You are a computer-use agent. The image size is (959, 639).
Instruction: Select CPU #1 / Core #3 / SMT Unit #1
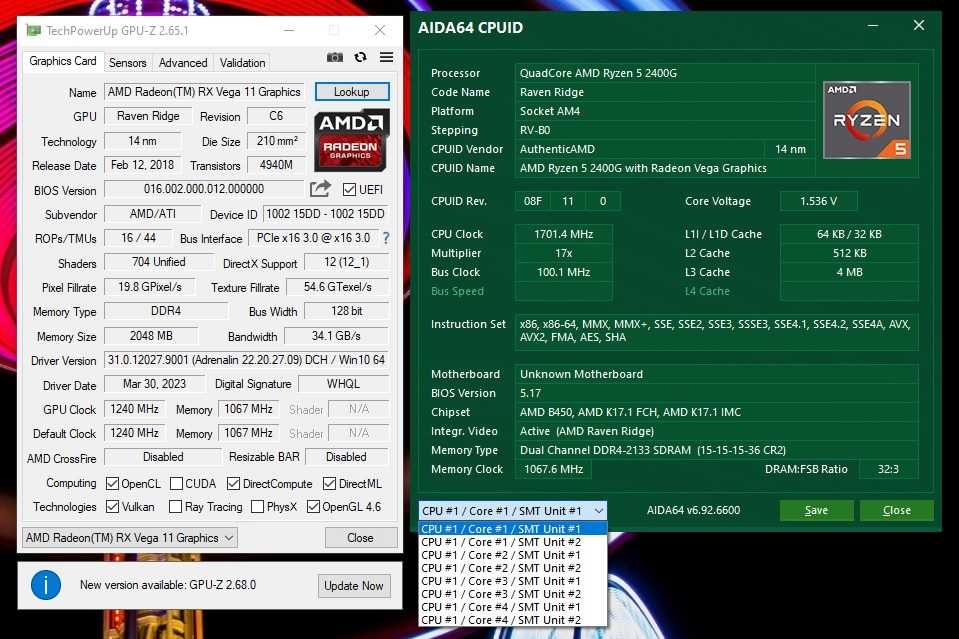[x=513, y=581]
